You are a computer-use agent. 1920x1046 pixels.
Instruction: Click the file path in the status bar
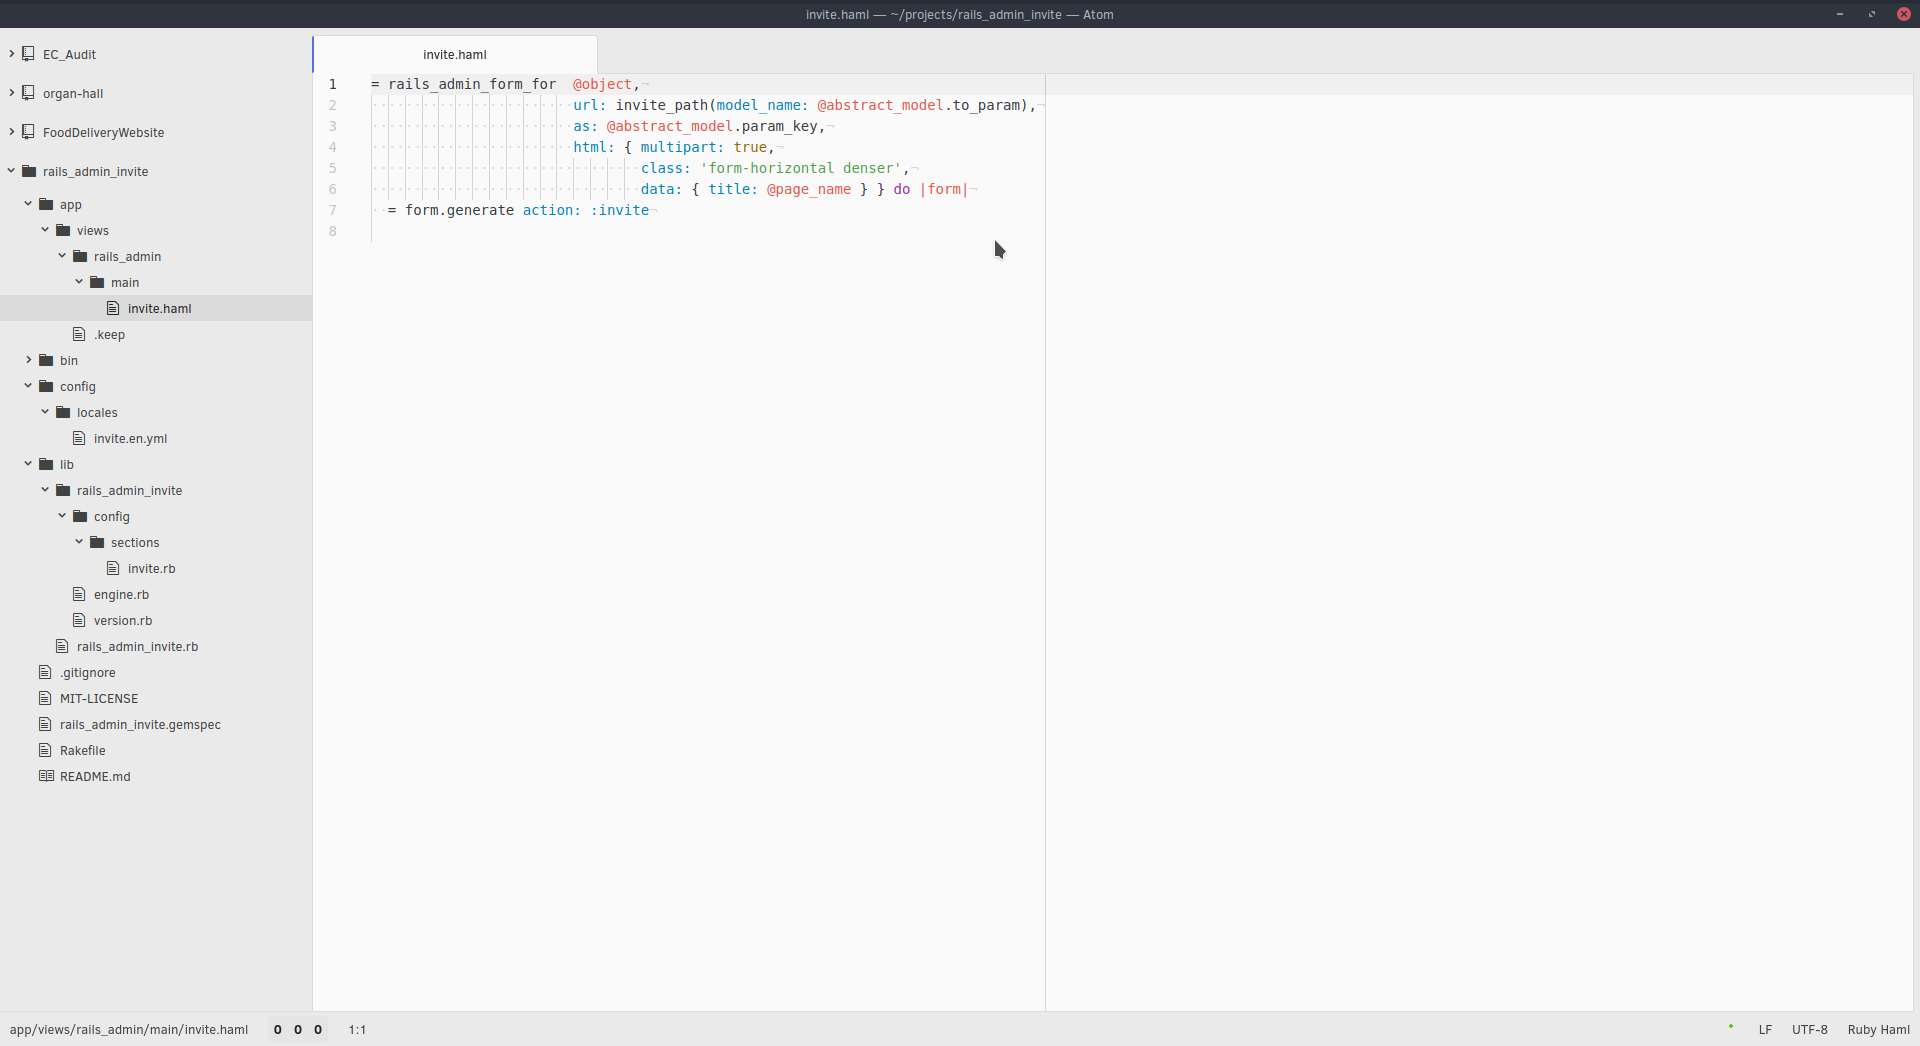[x=129, y=1029]
